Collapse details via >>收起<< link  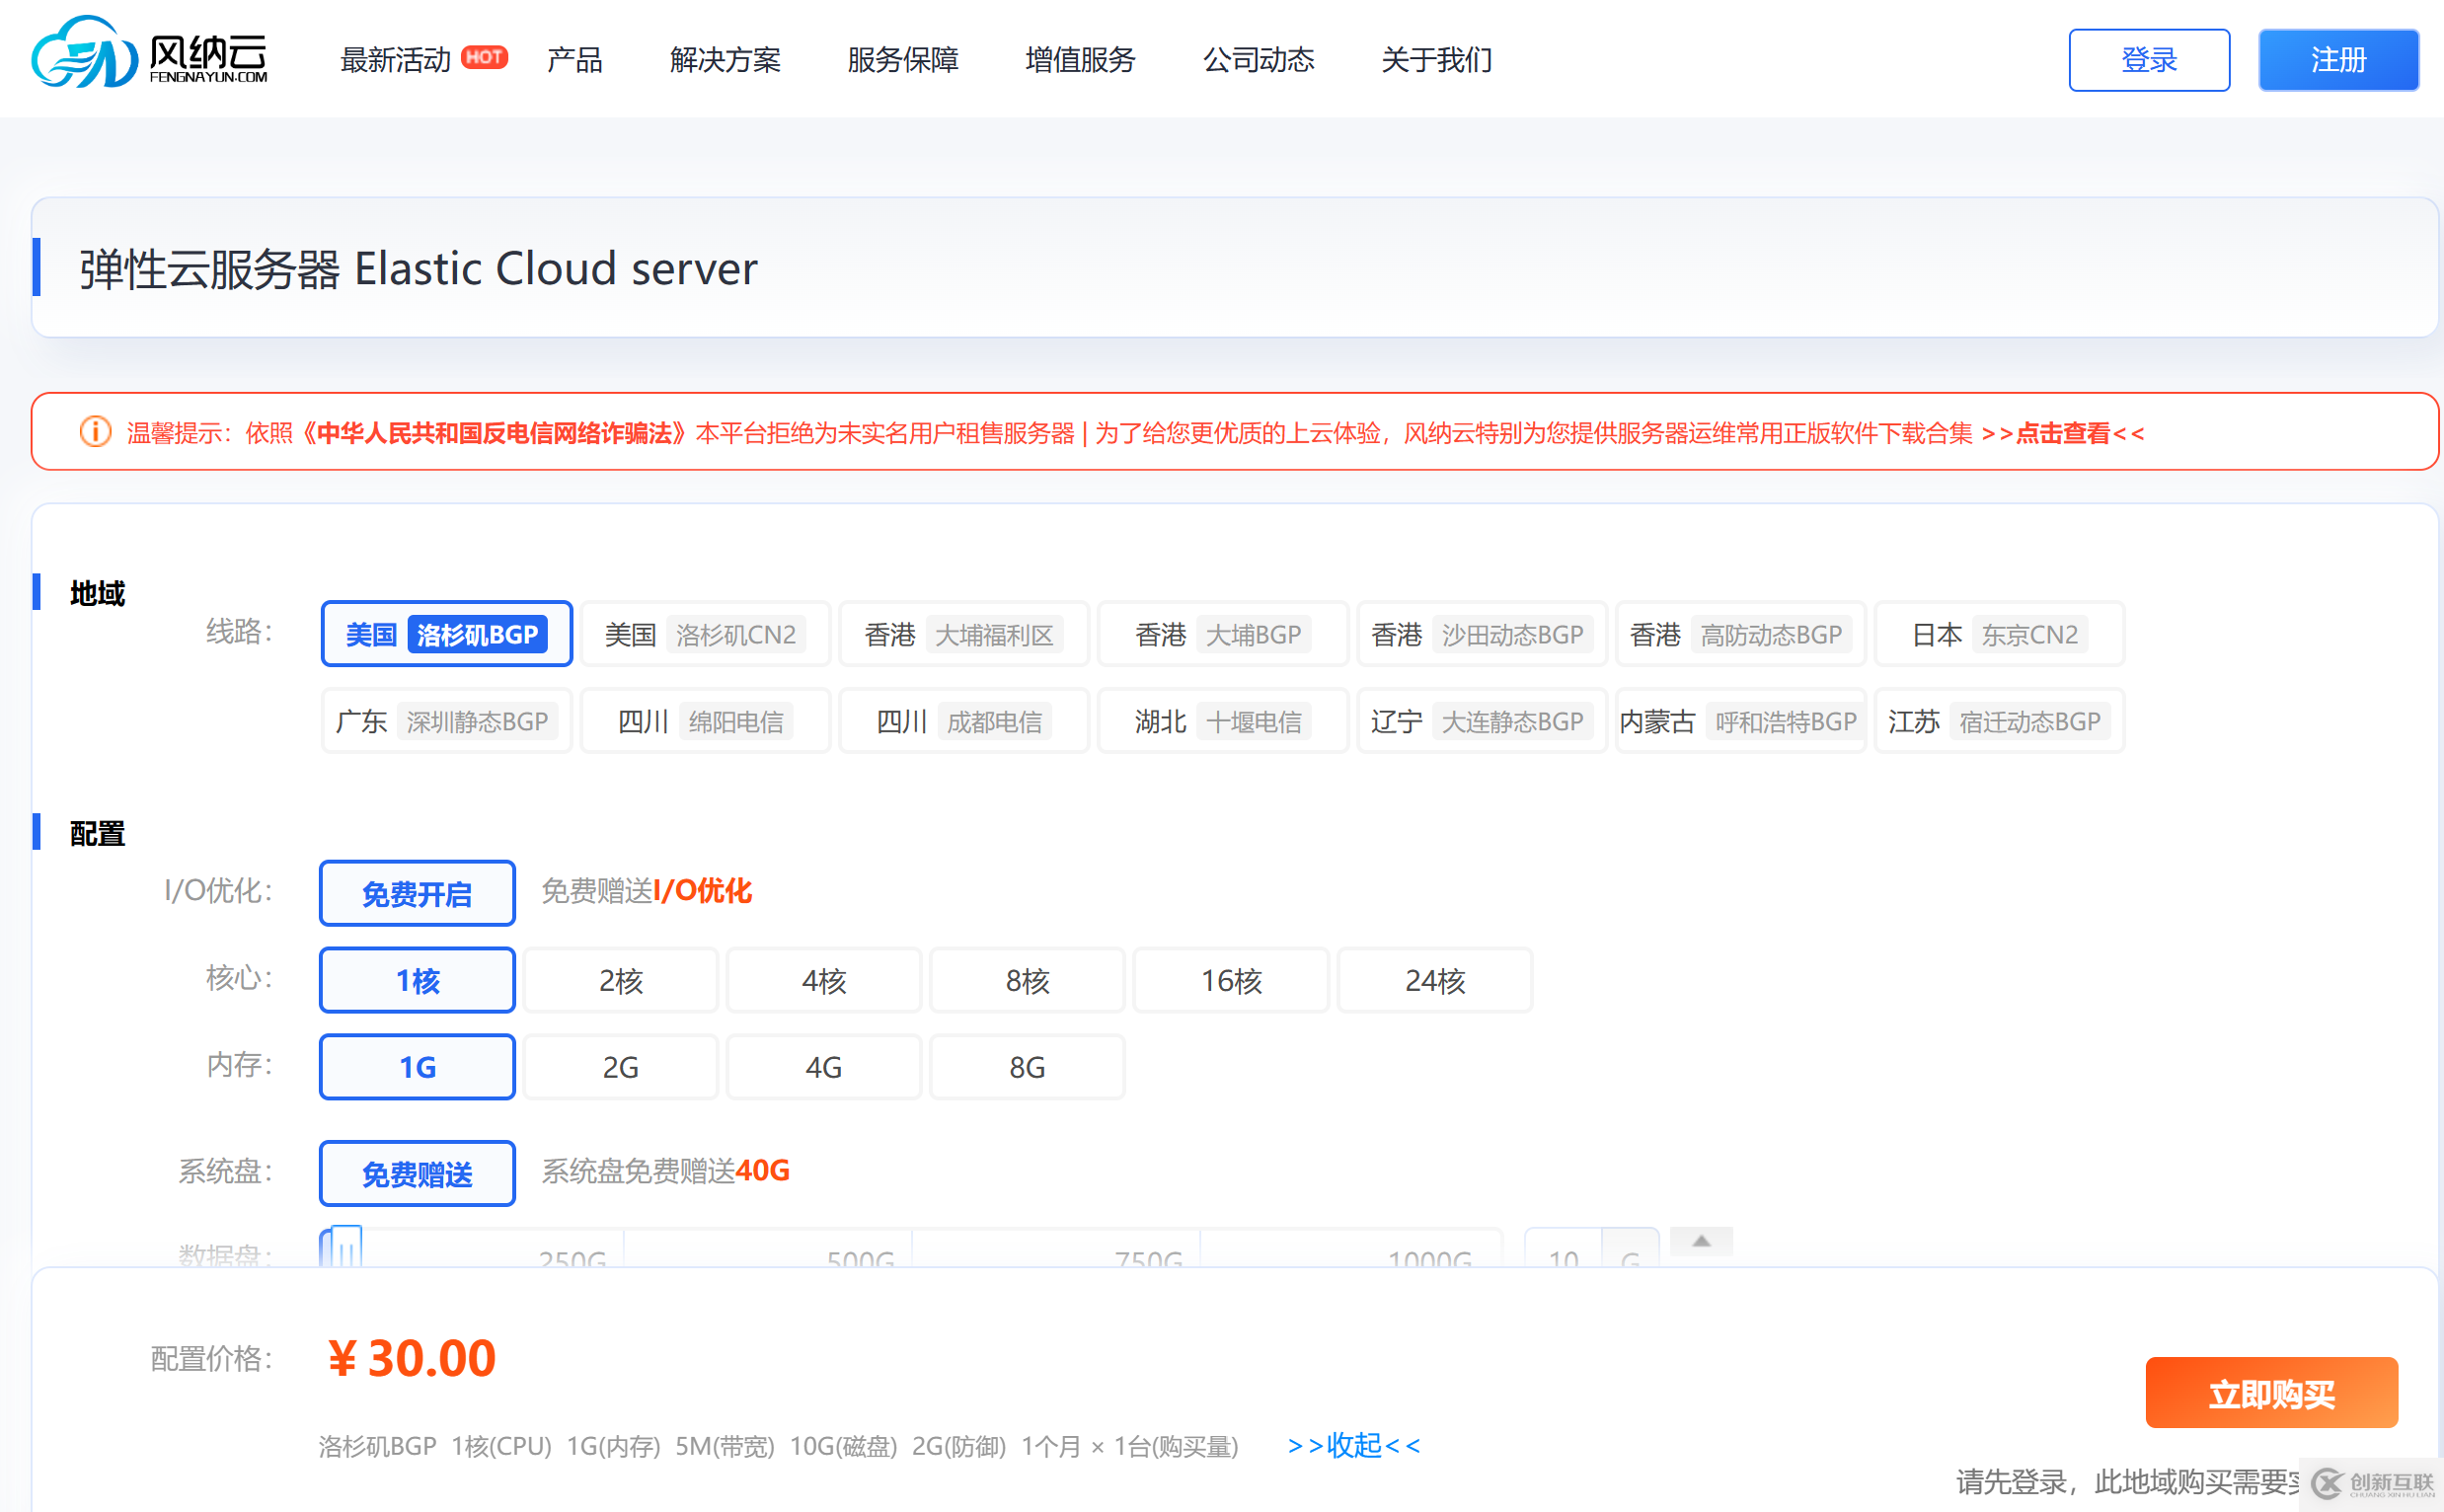pos(1353,1445)
